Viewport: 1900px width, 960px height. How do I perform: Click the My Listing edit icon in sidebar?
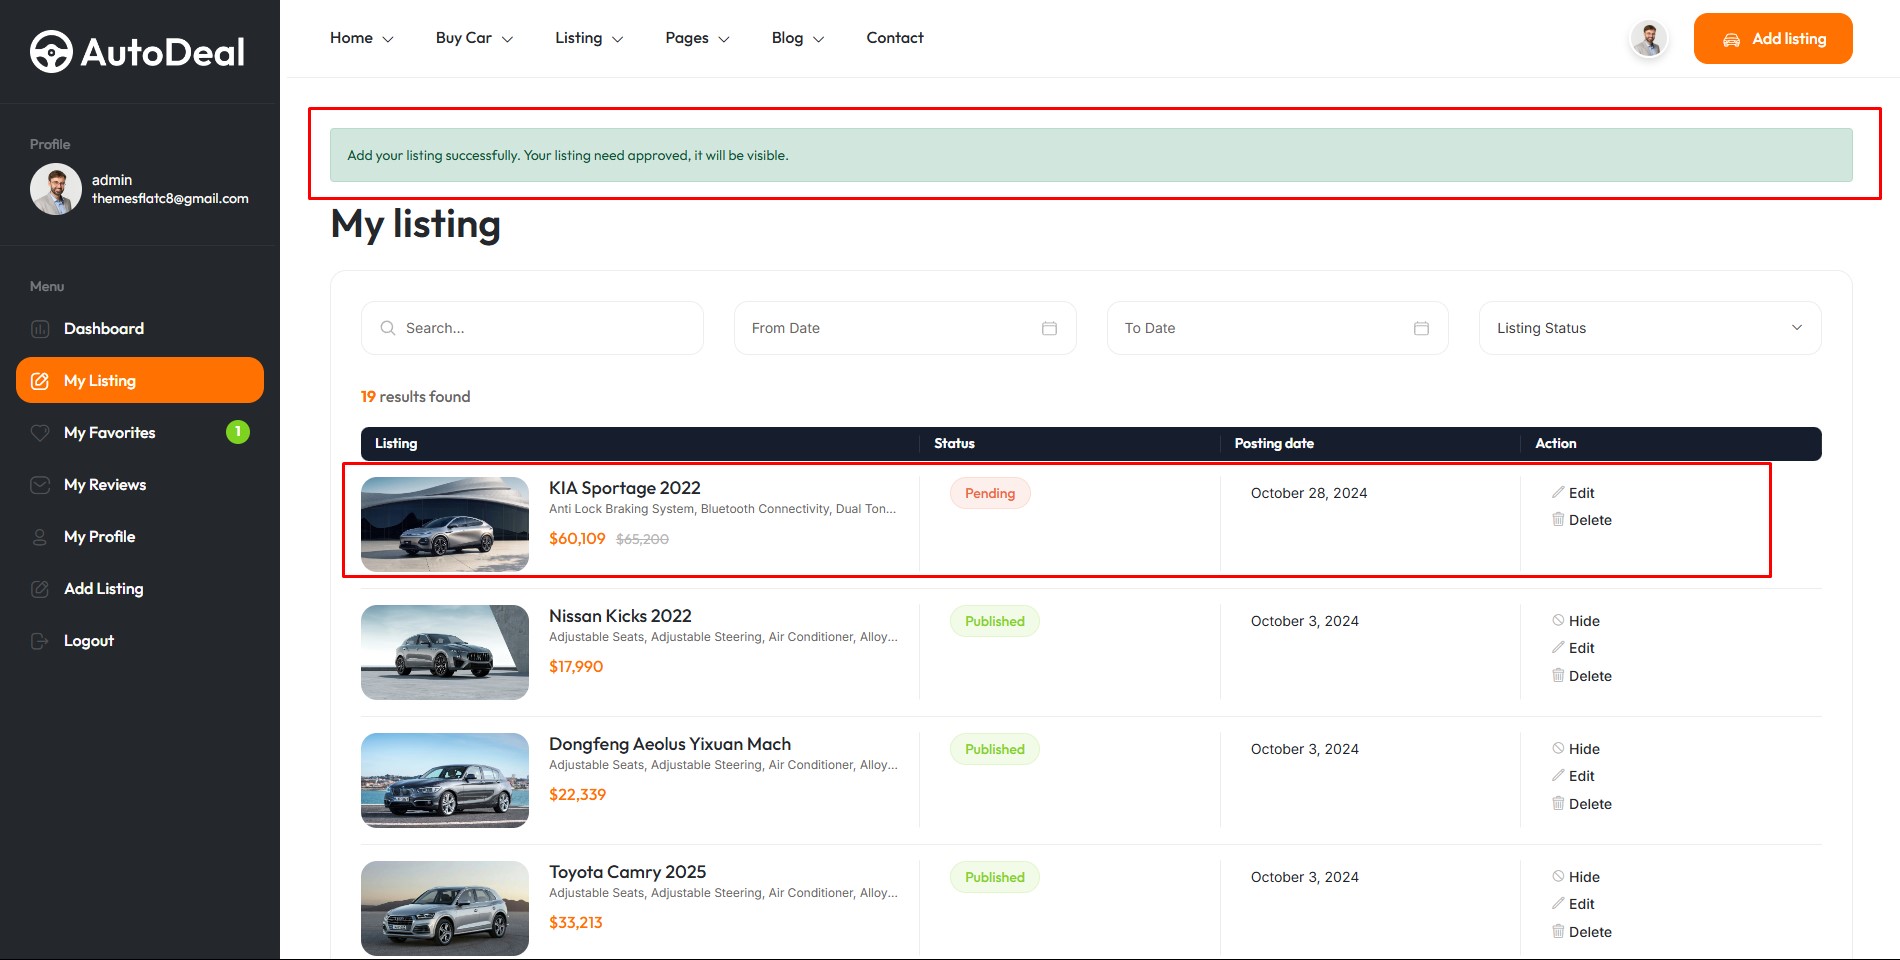click(x=40, y=381)
